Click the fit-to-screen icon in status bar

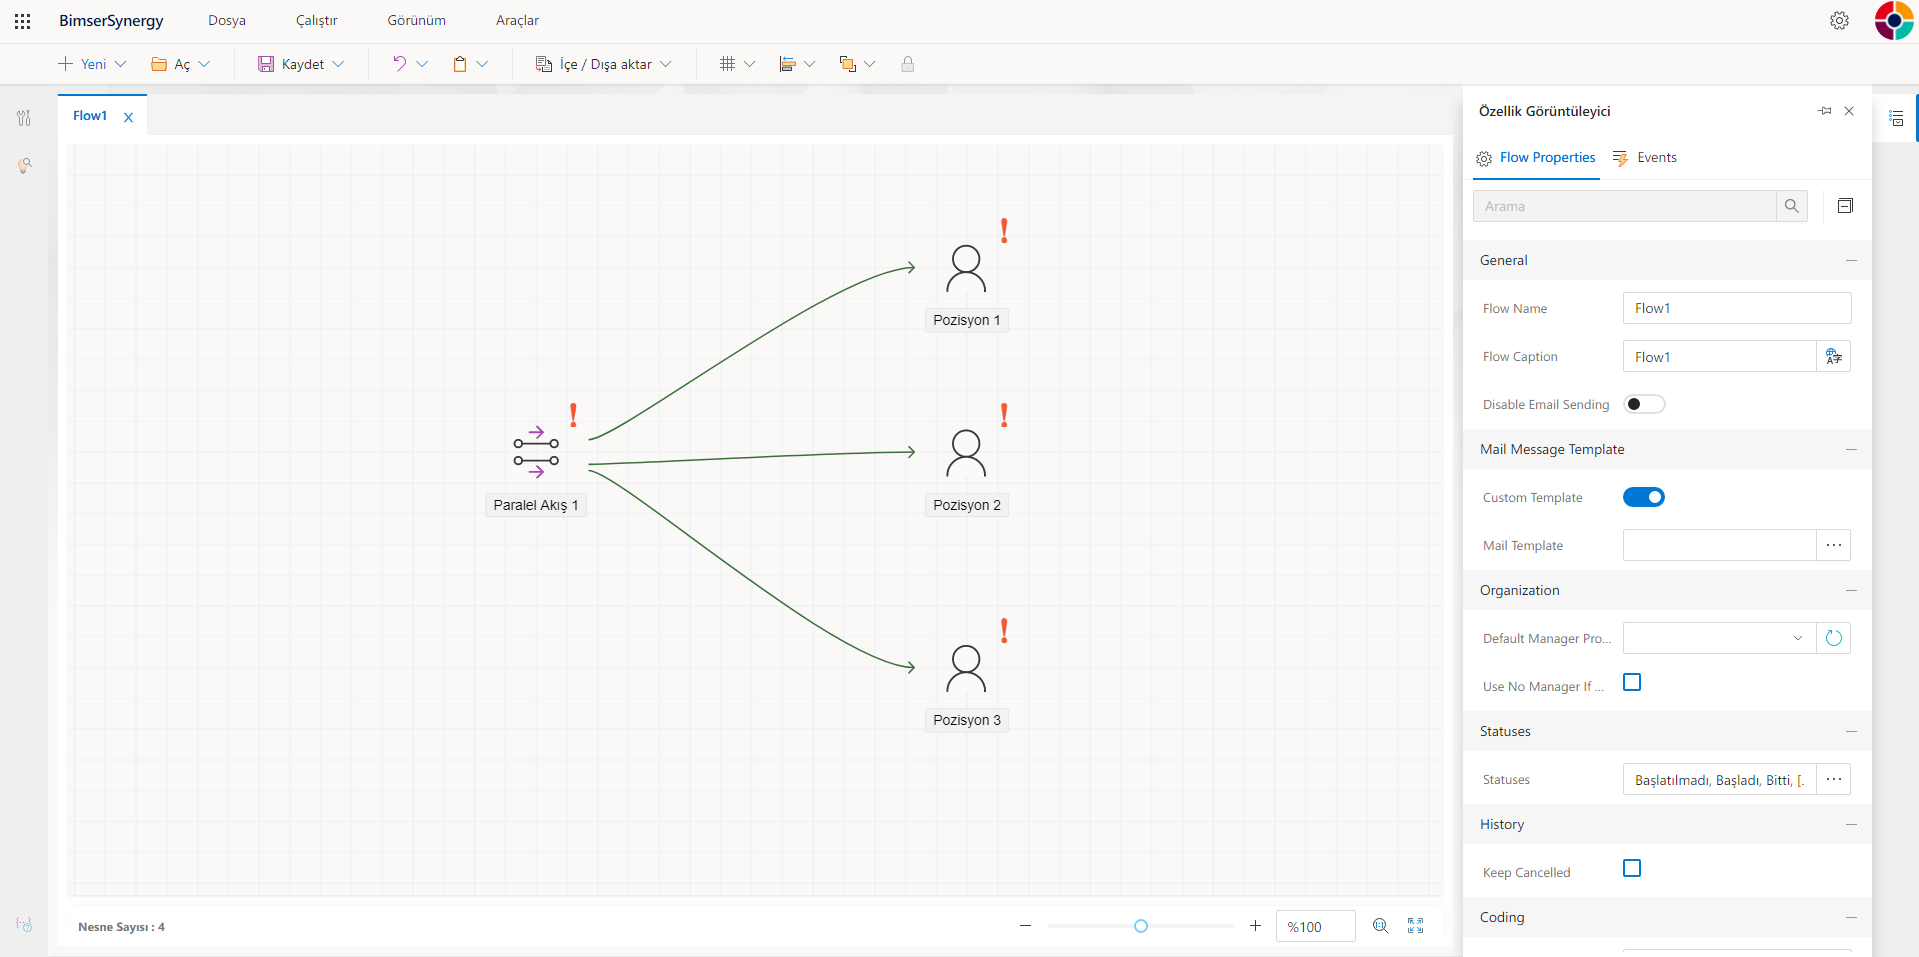click(x=1415, y=926)
